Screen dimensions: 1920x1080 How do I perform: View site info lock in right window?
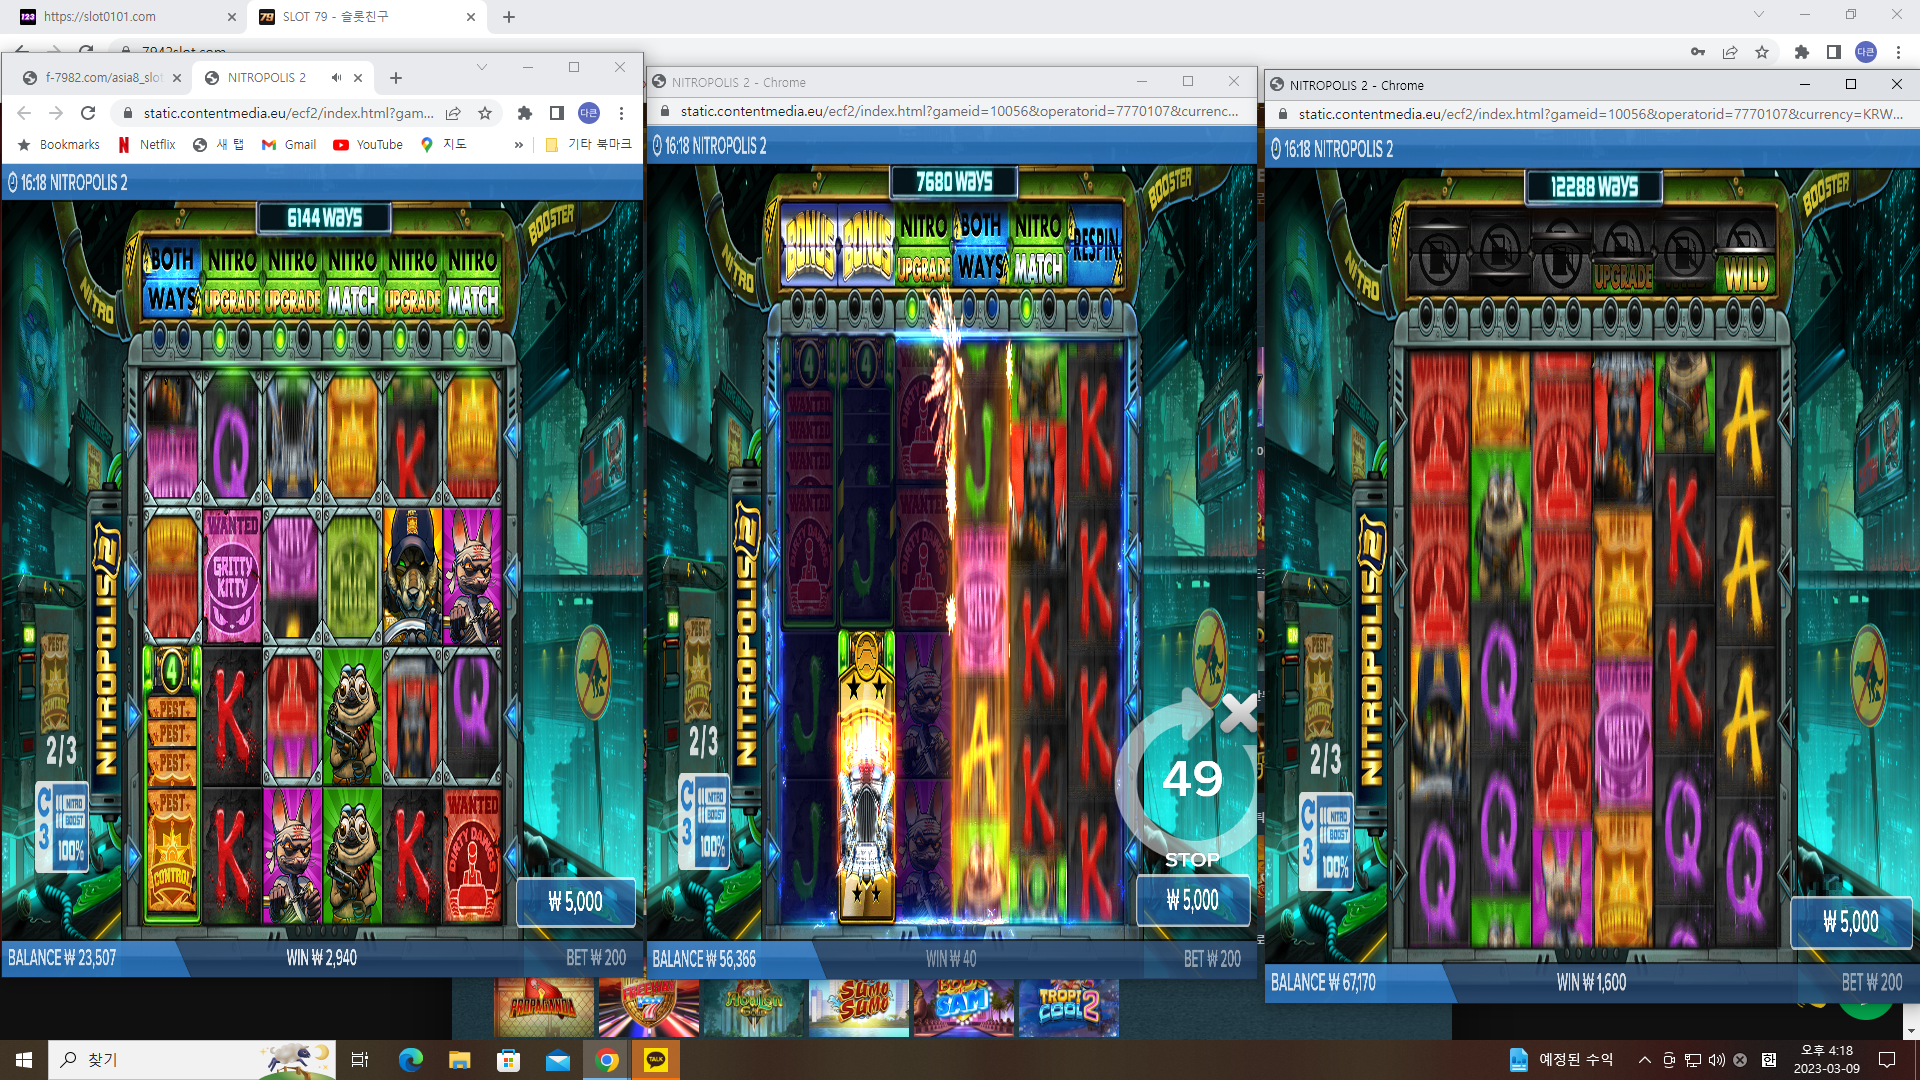tap(1283, 114)
